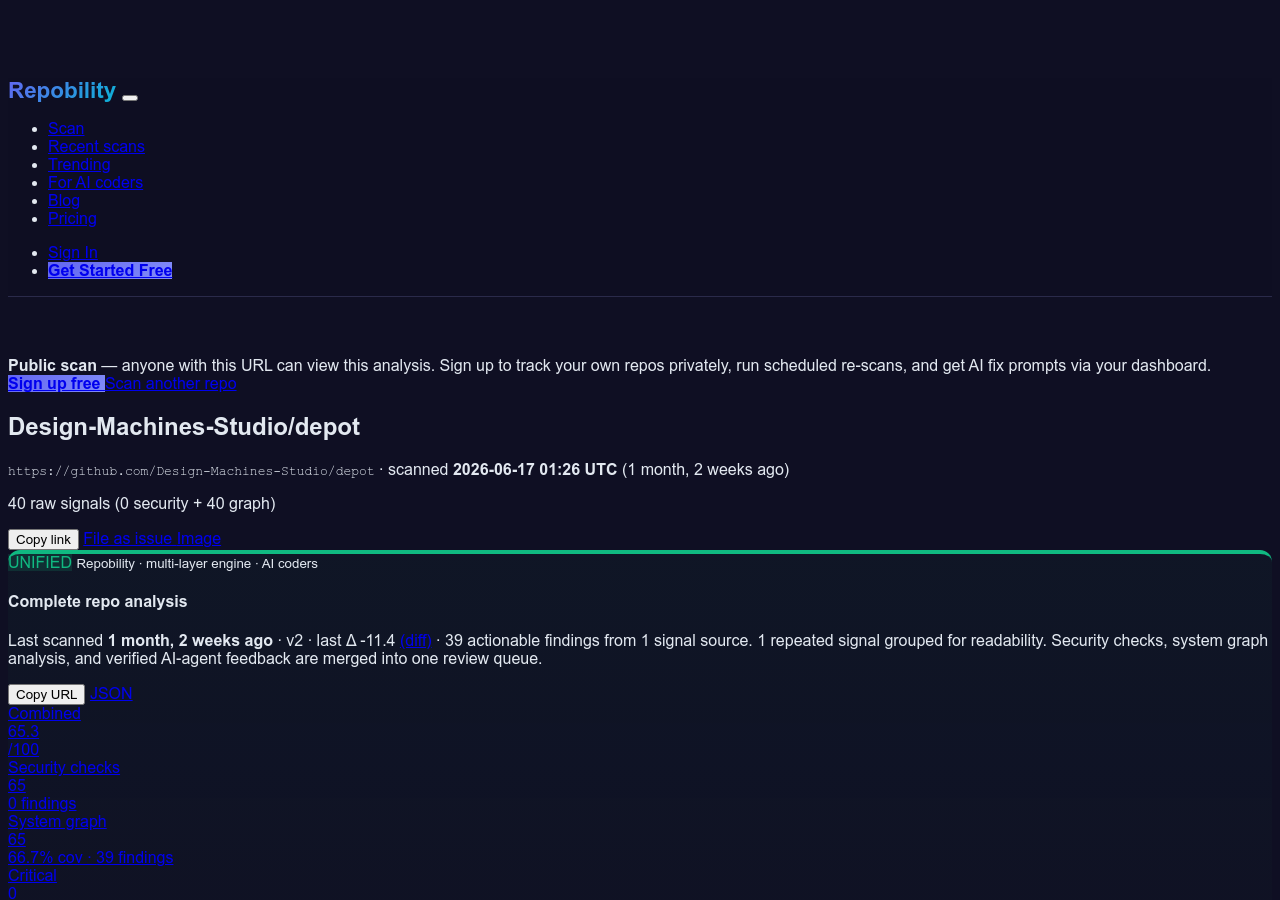Click the 0 findings text under Security checks
The height and width of the screenshot is (900, 1280).
(x=42, y=803)
